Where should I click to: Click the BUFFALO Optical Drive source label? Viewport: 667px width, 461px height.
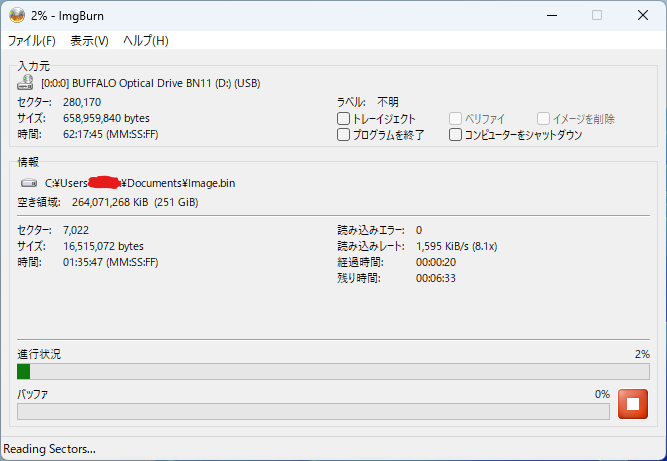[x=150, y=84]
